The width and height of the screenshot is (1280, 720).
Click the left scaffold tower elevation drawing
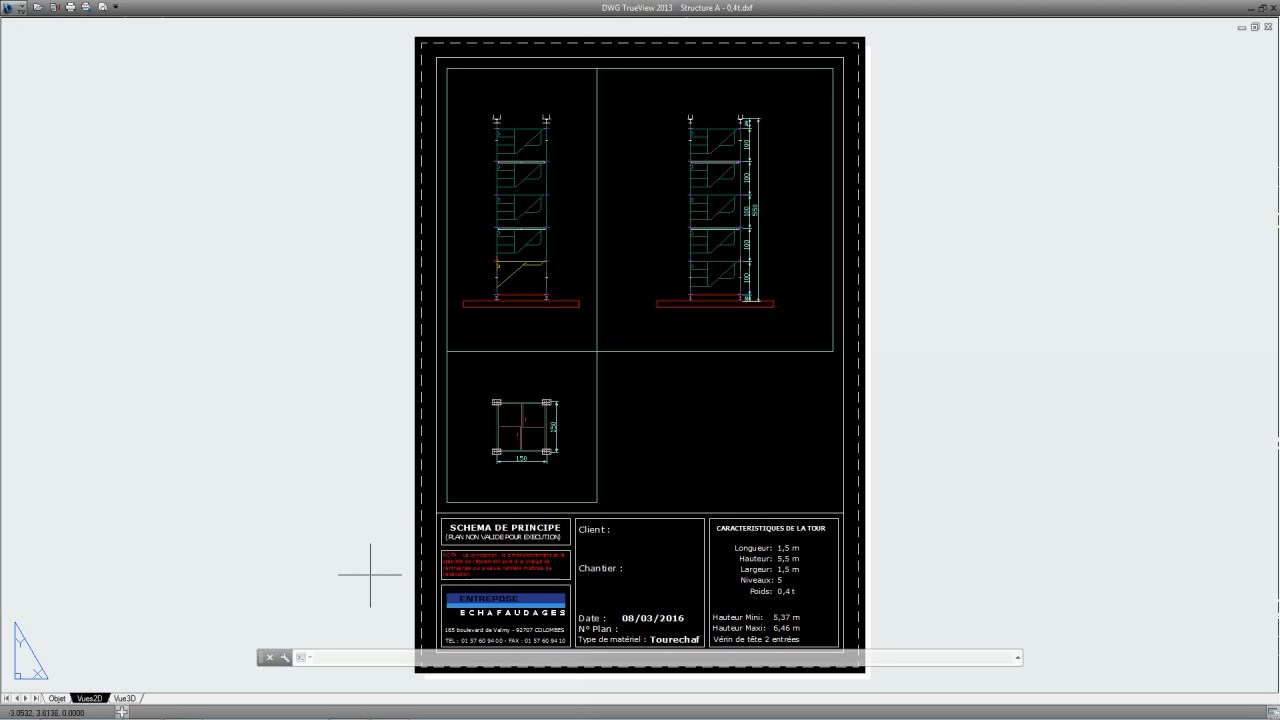[521, 210]
